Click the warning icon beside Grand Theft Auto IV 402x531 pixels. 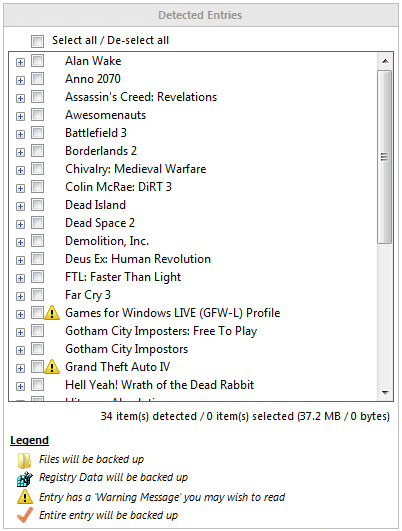(52, 367)
